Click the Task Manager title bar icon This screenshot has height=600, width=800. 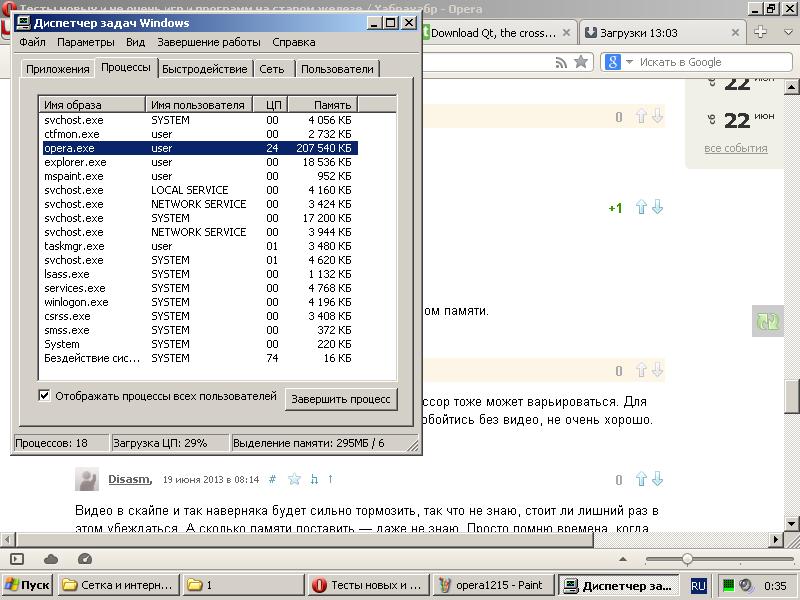pyautogui.click(x=23, y=23)
